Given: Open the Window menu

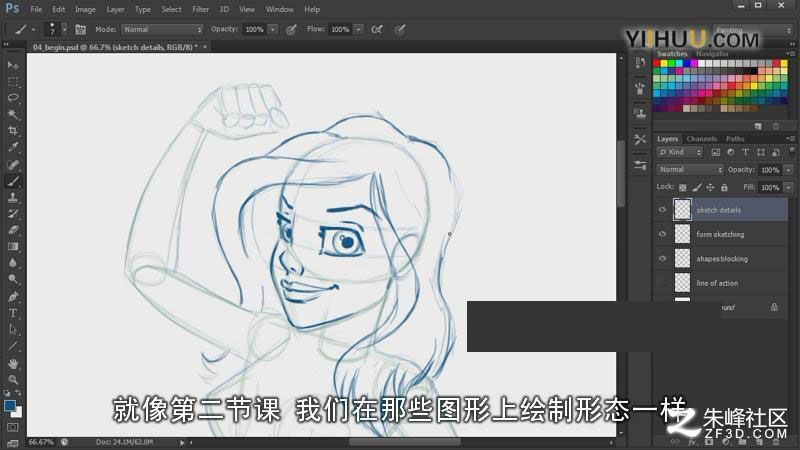Looking at the screenshot, I should [280, 9].
